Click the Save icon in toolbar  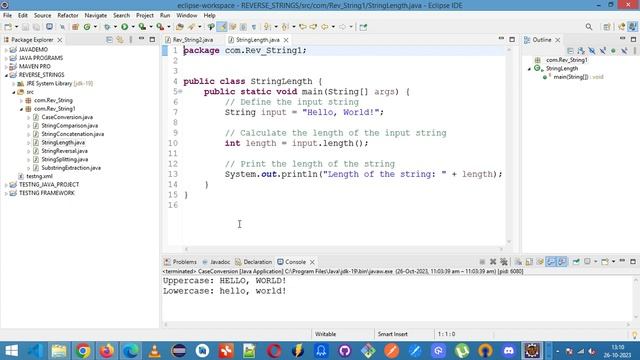[25, 27]
